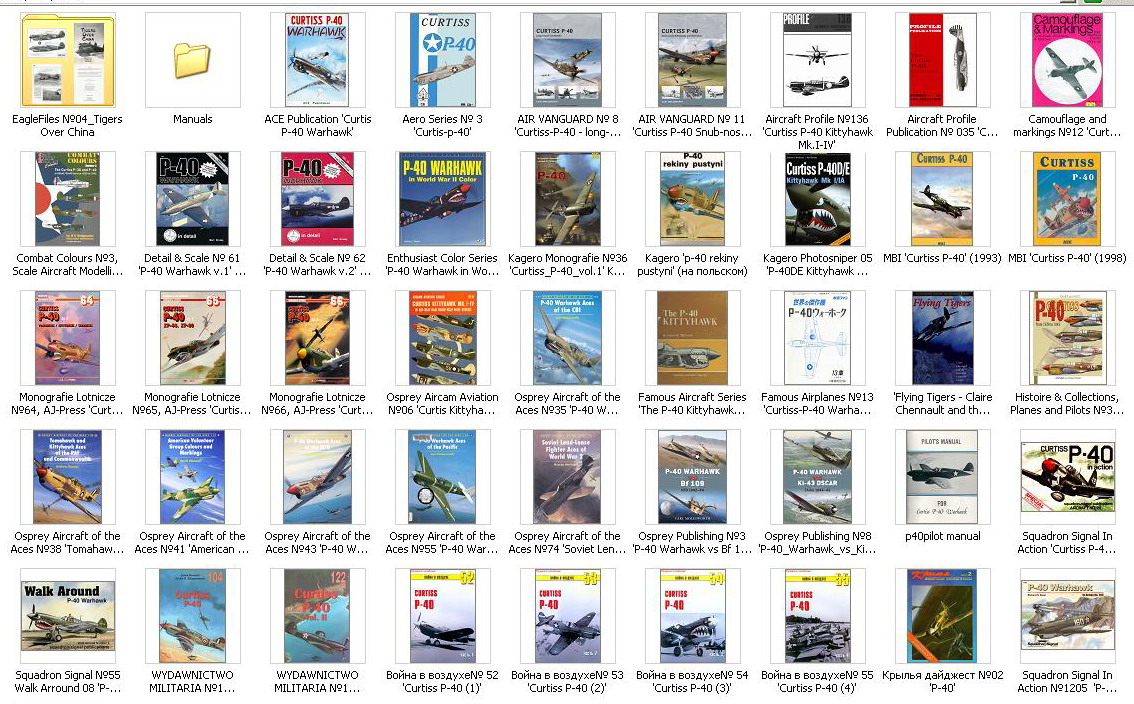Select Famous Airplanes №13 Curtiss P-40 file
This screenshot has height=704, width=1134.
[x=816, y=338]
